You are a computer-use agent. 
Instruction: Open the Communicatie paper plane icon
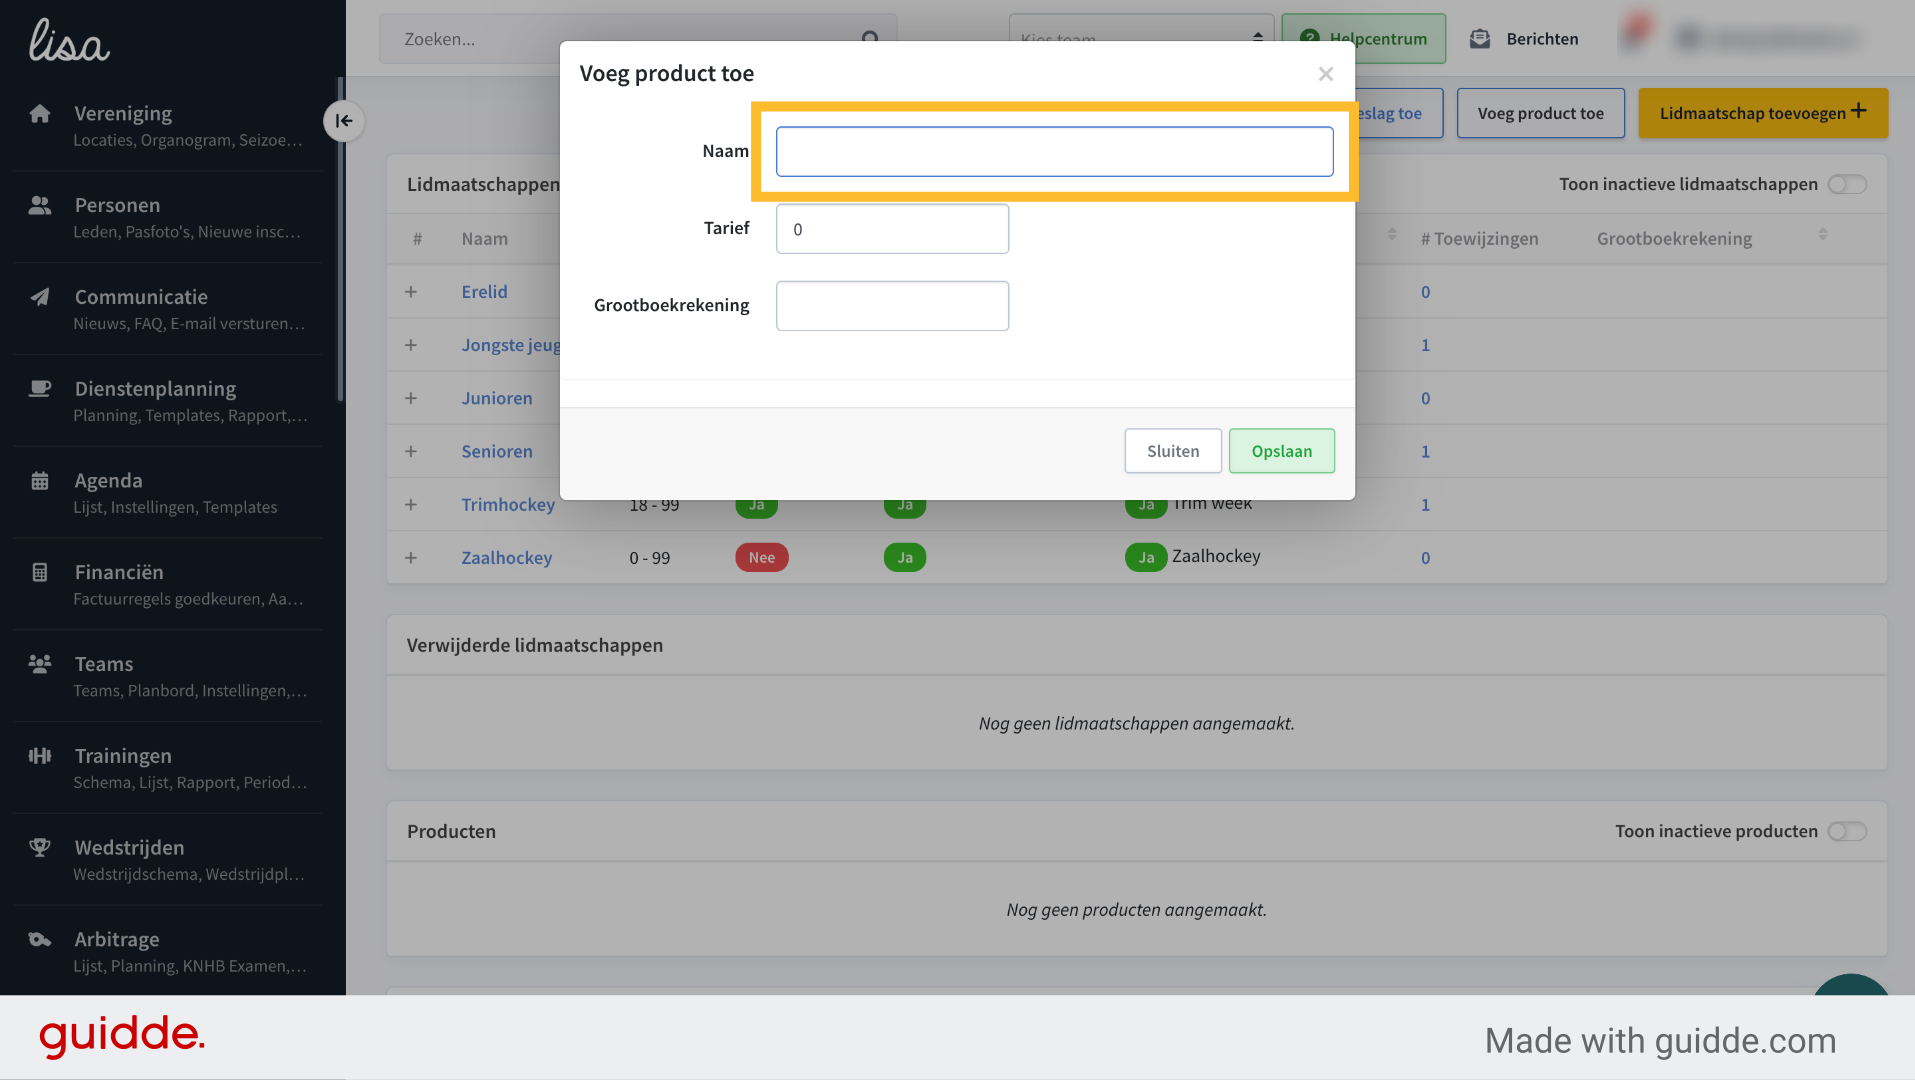pyautogui.click(x=40, y=297)
